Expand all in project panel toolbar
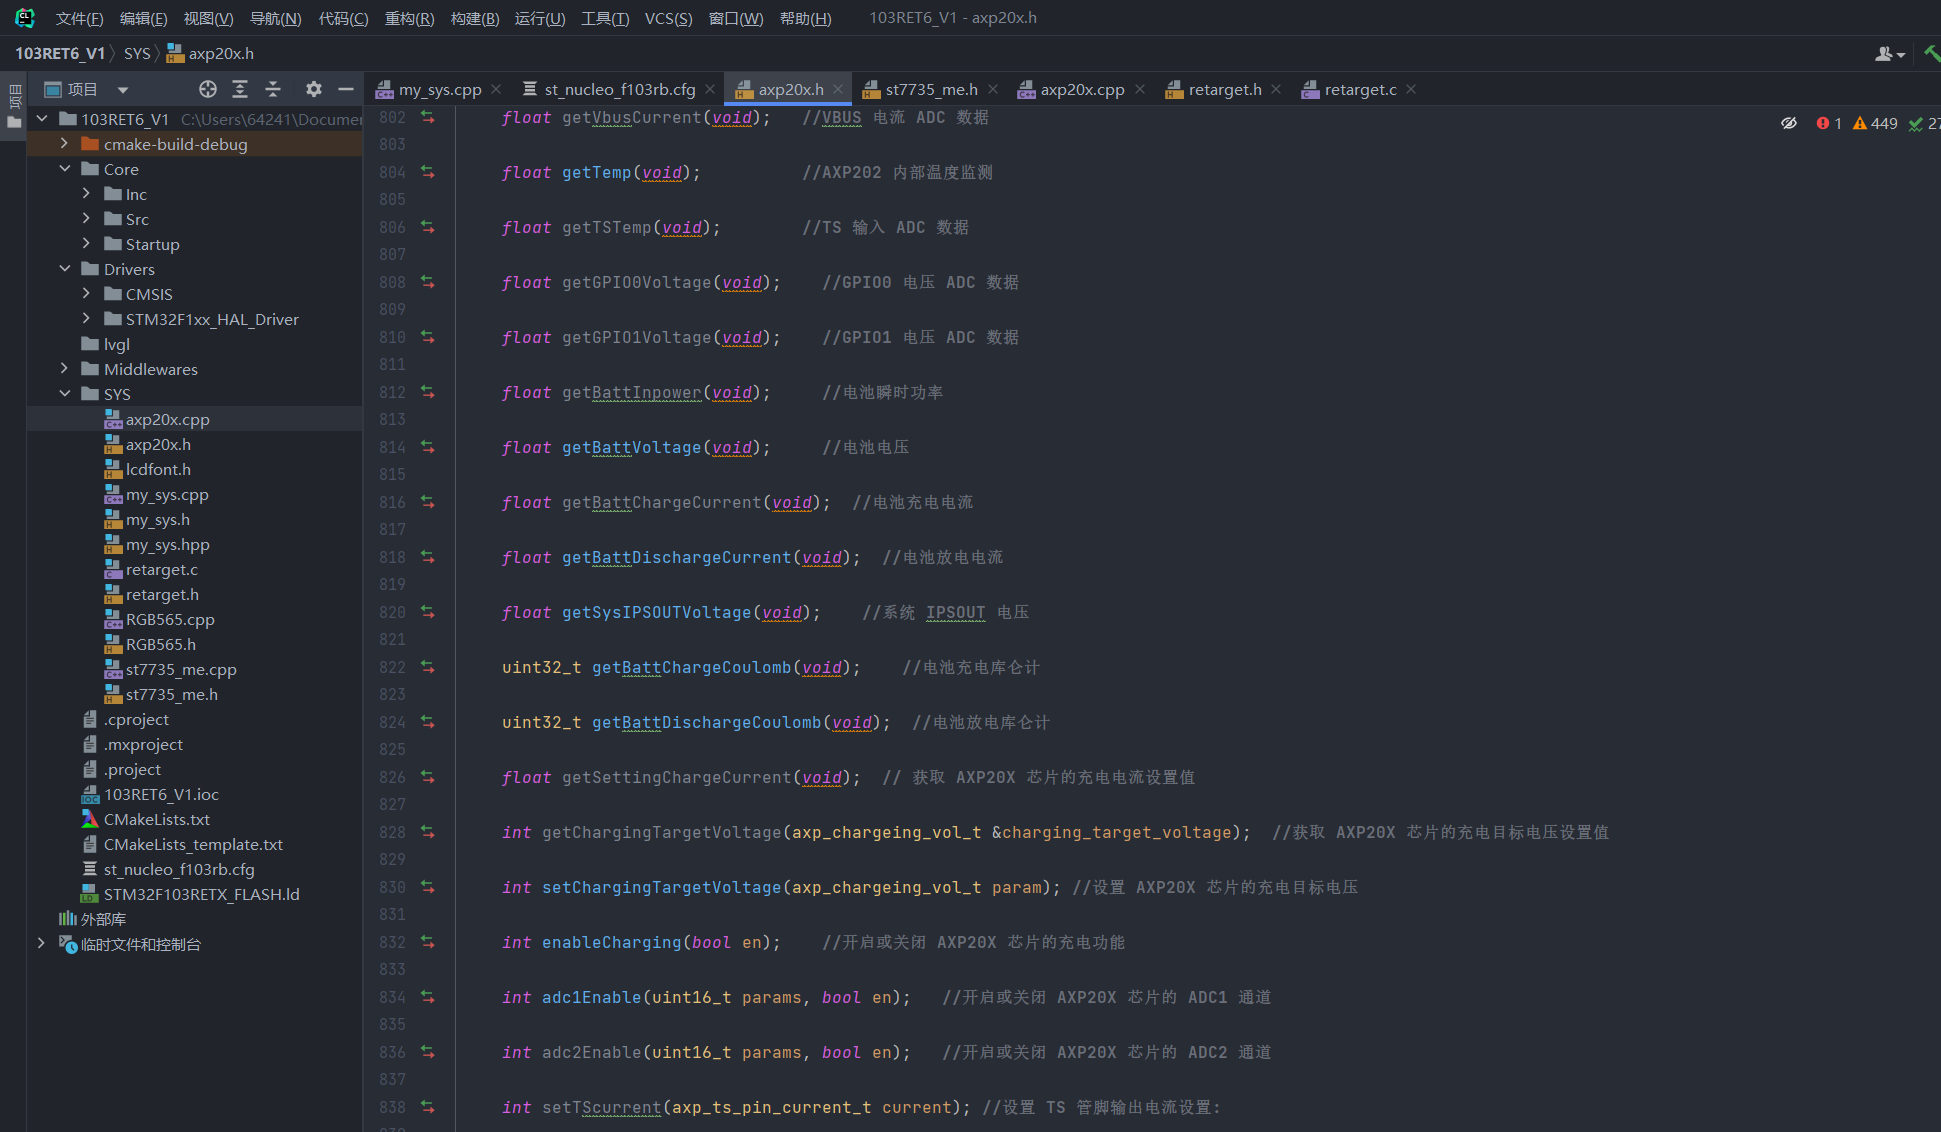1941x1132 pixels. click(x=240, y=89)
